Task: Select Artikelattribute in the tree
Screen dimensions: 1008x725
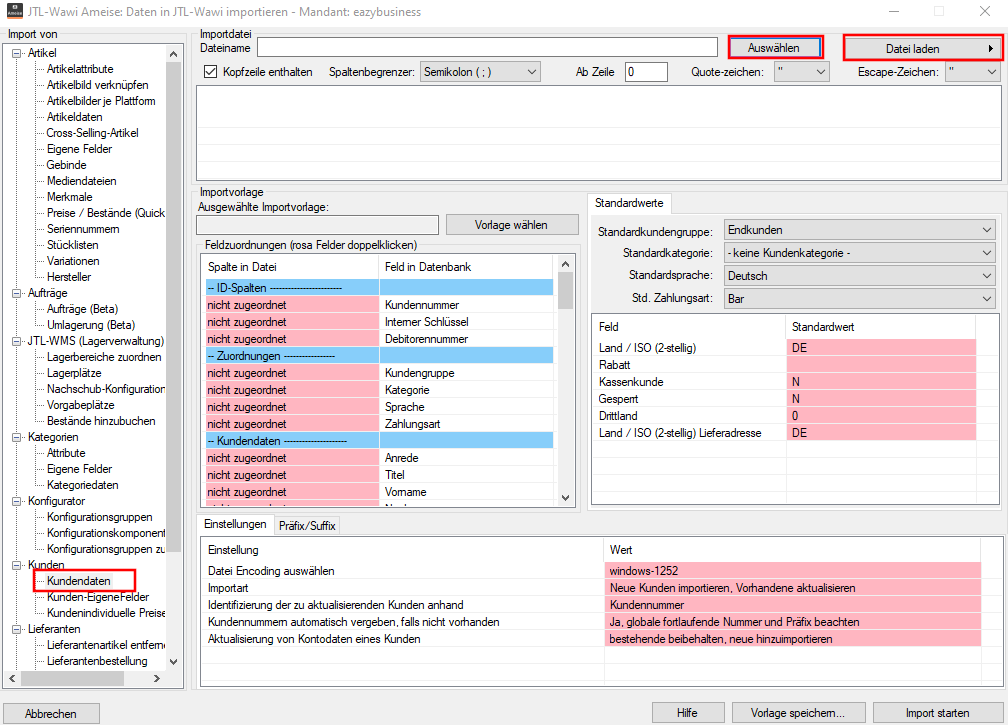Action: coord(80,69)
